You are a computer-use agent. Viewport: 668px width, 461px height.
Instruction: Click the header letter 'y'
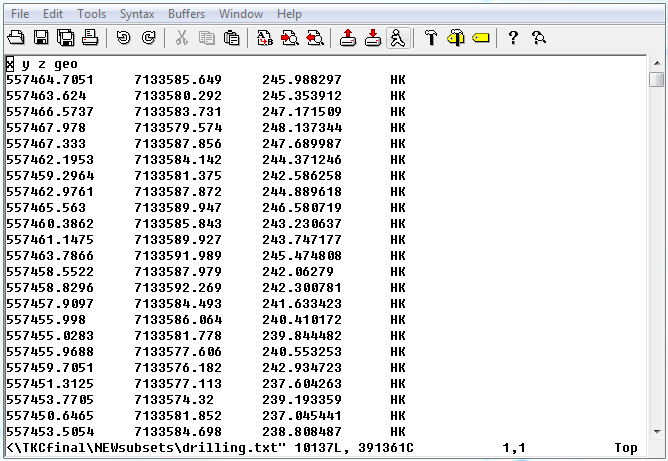(26, 65)
